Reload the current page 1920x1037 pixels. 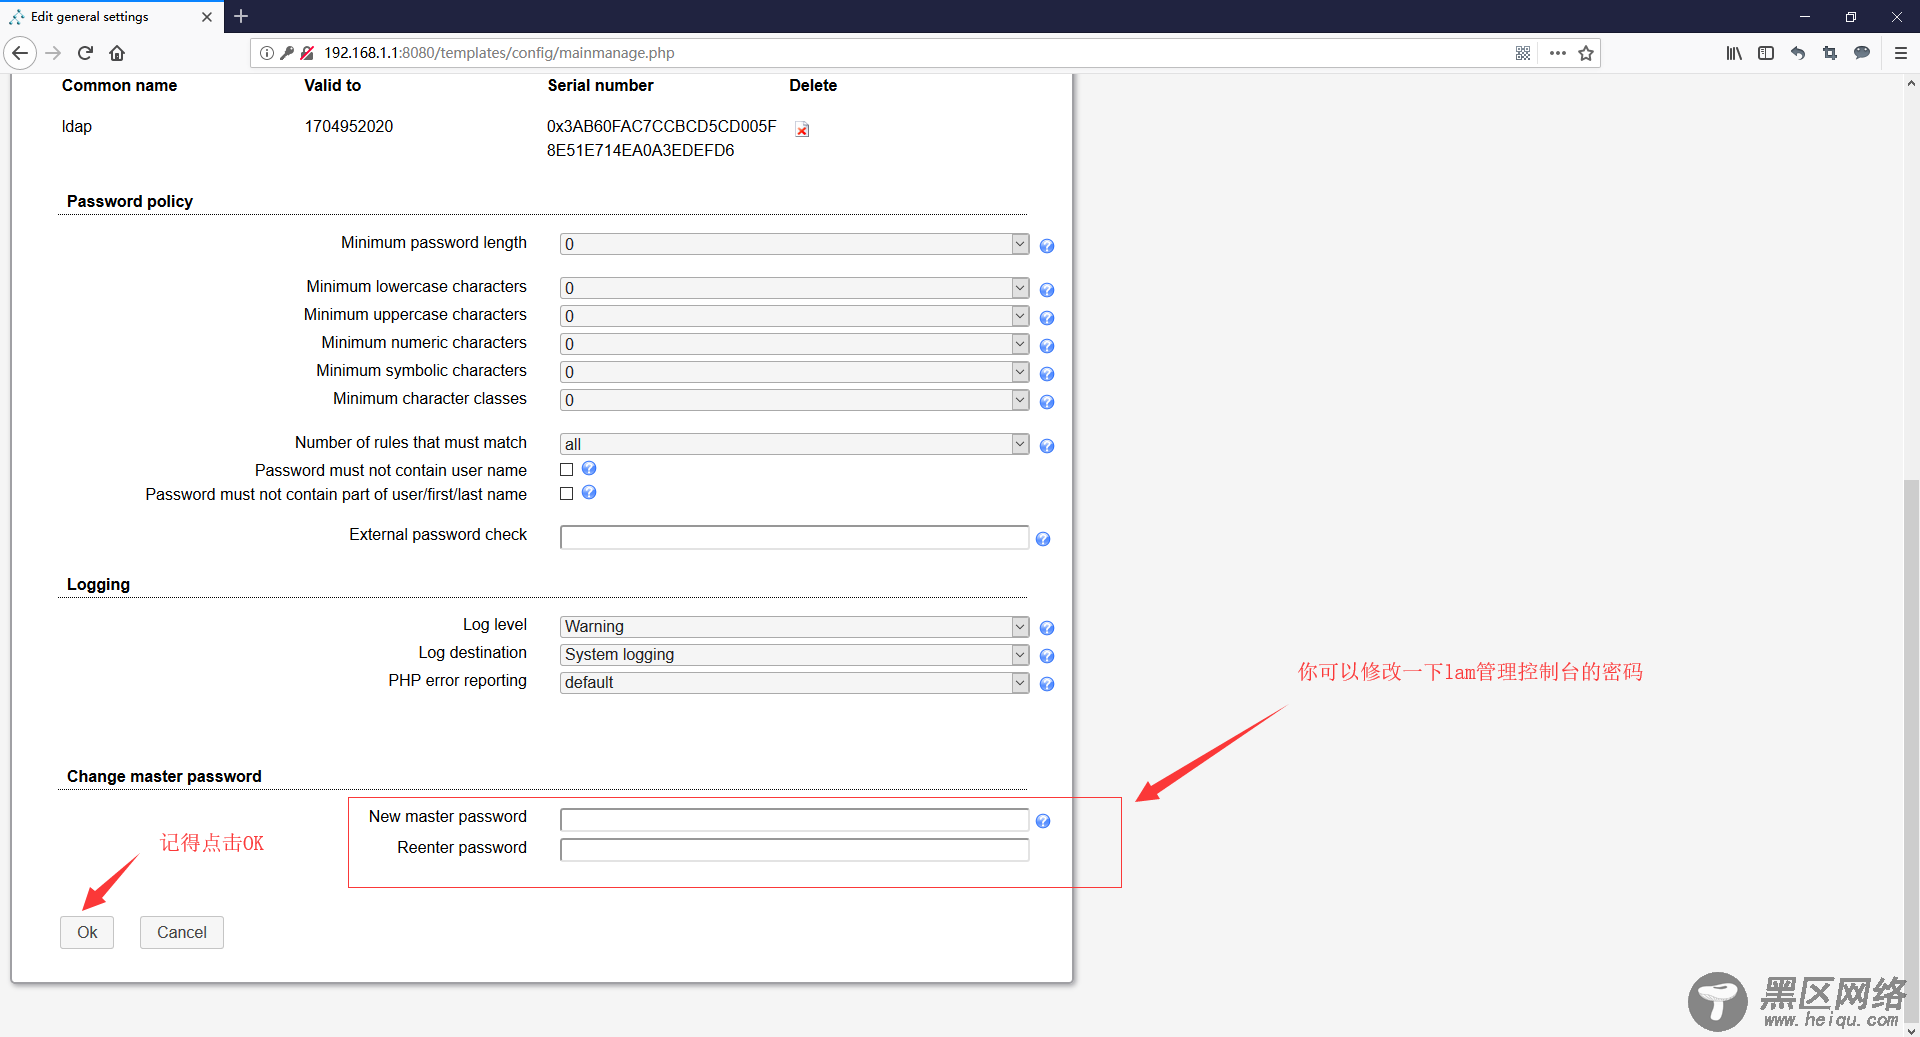85,53
